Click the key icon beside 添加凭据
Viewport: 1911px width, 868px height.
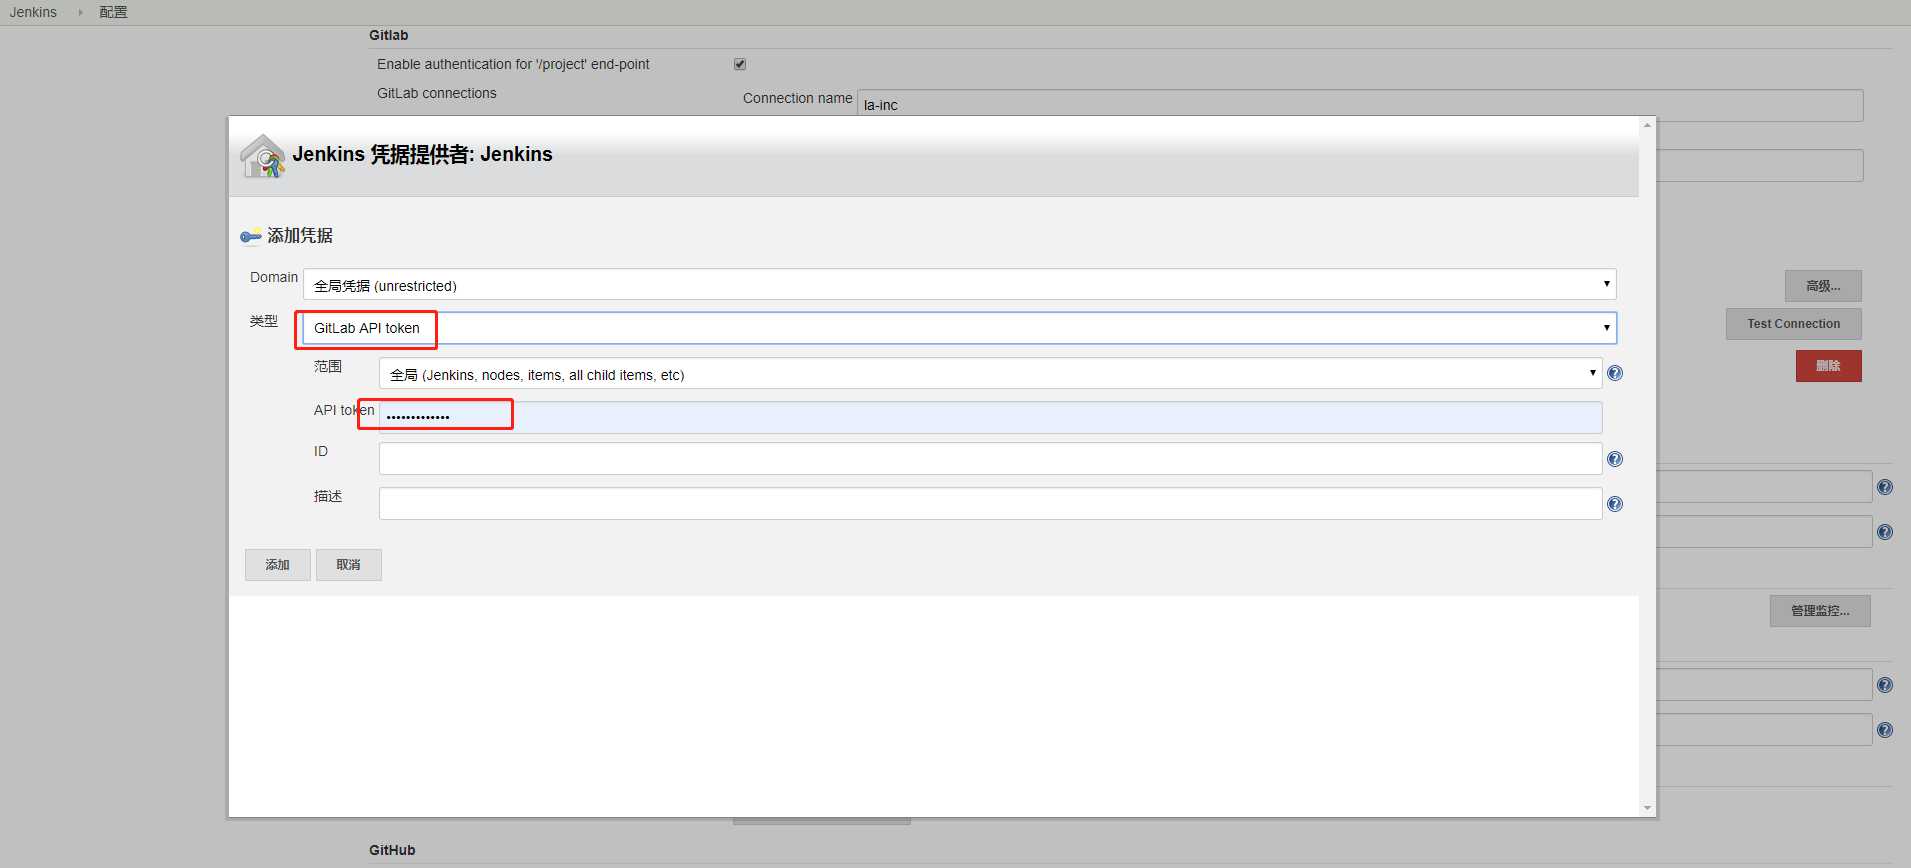pyautogui.click(x=251, y=237)
